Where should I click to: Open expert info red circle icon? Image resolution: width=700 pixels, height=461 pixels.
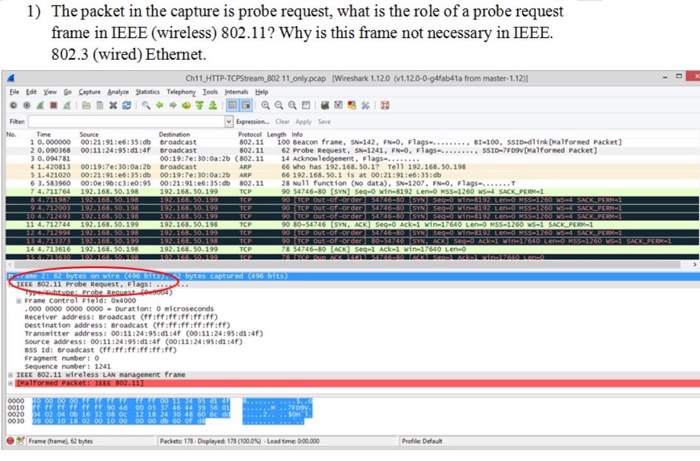[10, 441]
